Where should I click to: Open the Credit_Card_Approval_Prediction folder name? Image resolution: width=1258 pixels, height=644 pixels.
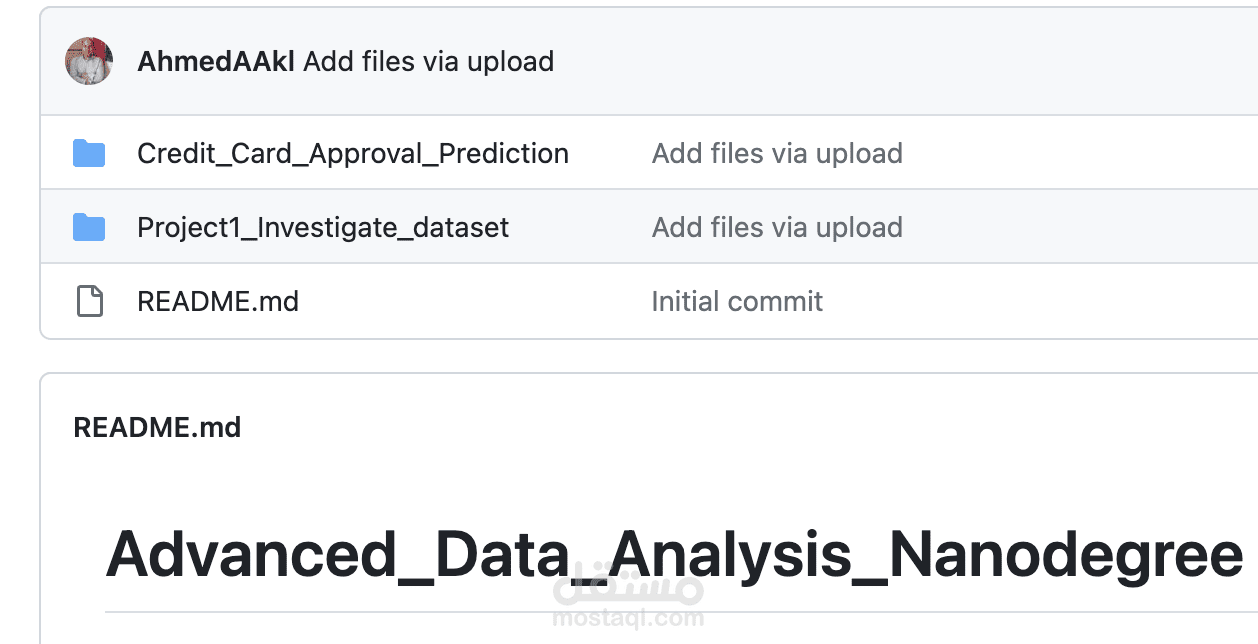point(353,154)
